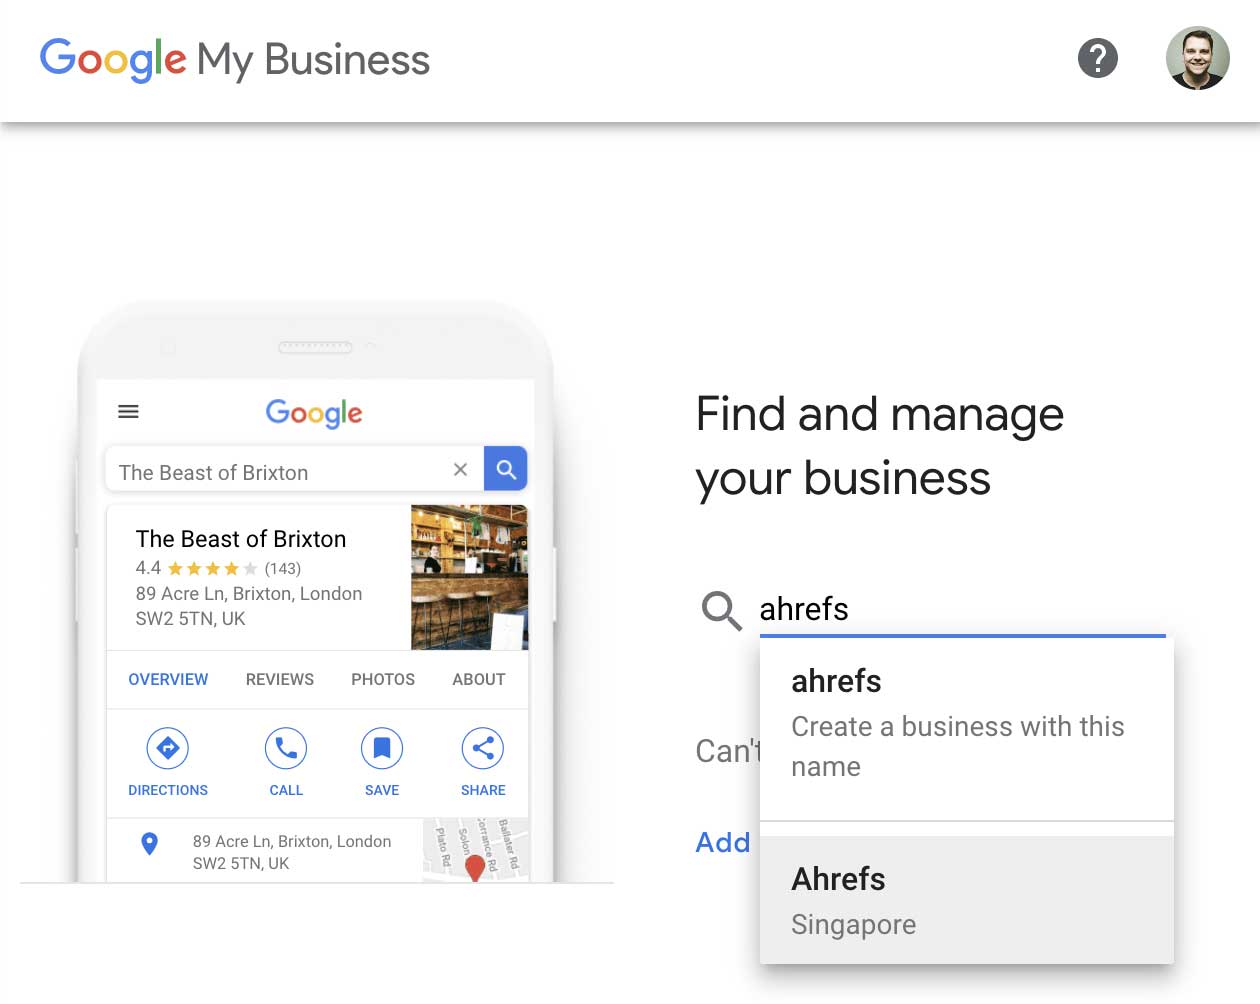1260x1004 pixels.
Task: Click the Google My Business logo
Action: point(234,59)
